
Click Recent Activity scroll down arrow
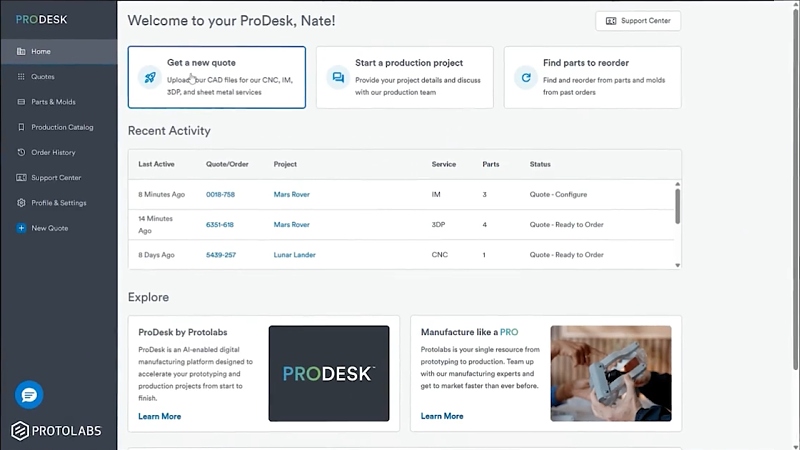pyautogui.click(x=678, y=265)
